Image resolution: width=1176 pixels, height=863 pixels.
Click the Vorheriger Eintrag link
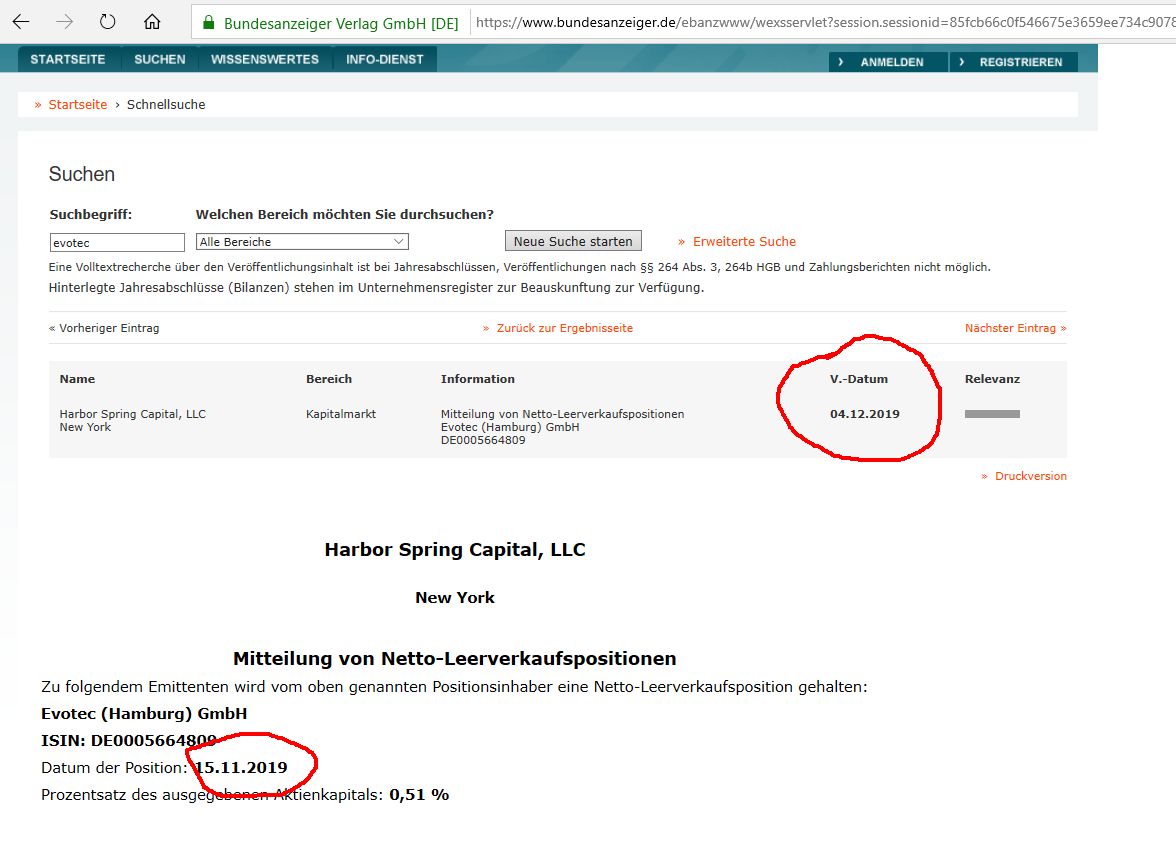104,328
